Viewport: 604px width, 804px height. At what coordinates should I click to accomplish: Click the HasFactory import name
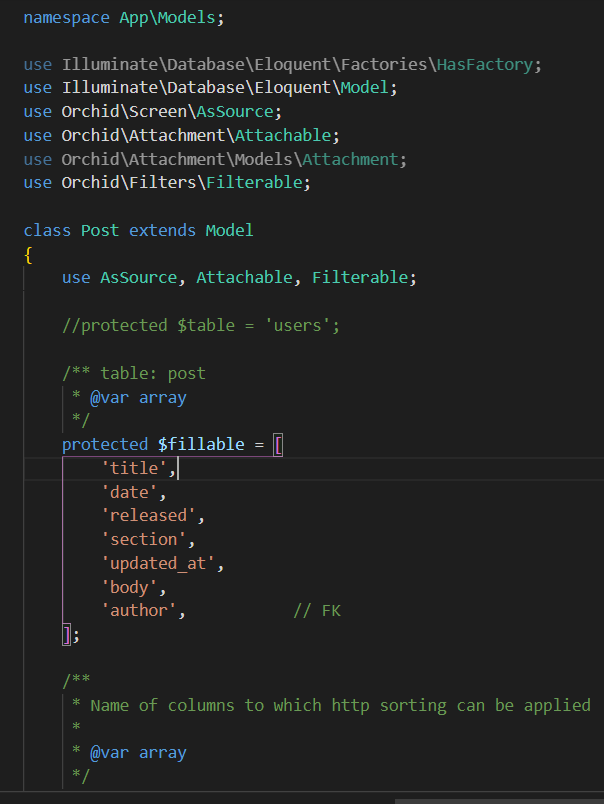click(x=485, y=65)
